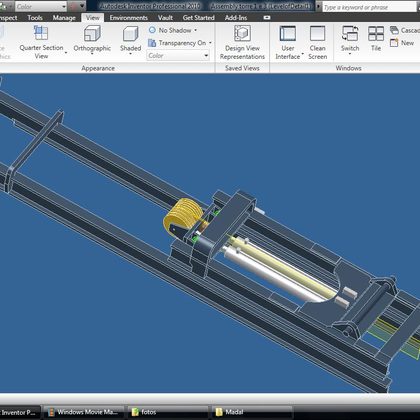Open the Tools ribbon tab
This screenshot has width=420, height=420.
click(35, 18)
